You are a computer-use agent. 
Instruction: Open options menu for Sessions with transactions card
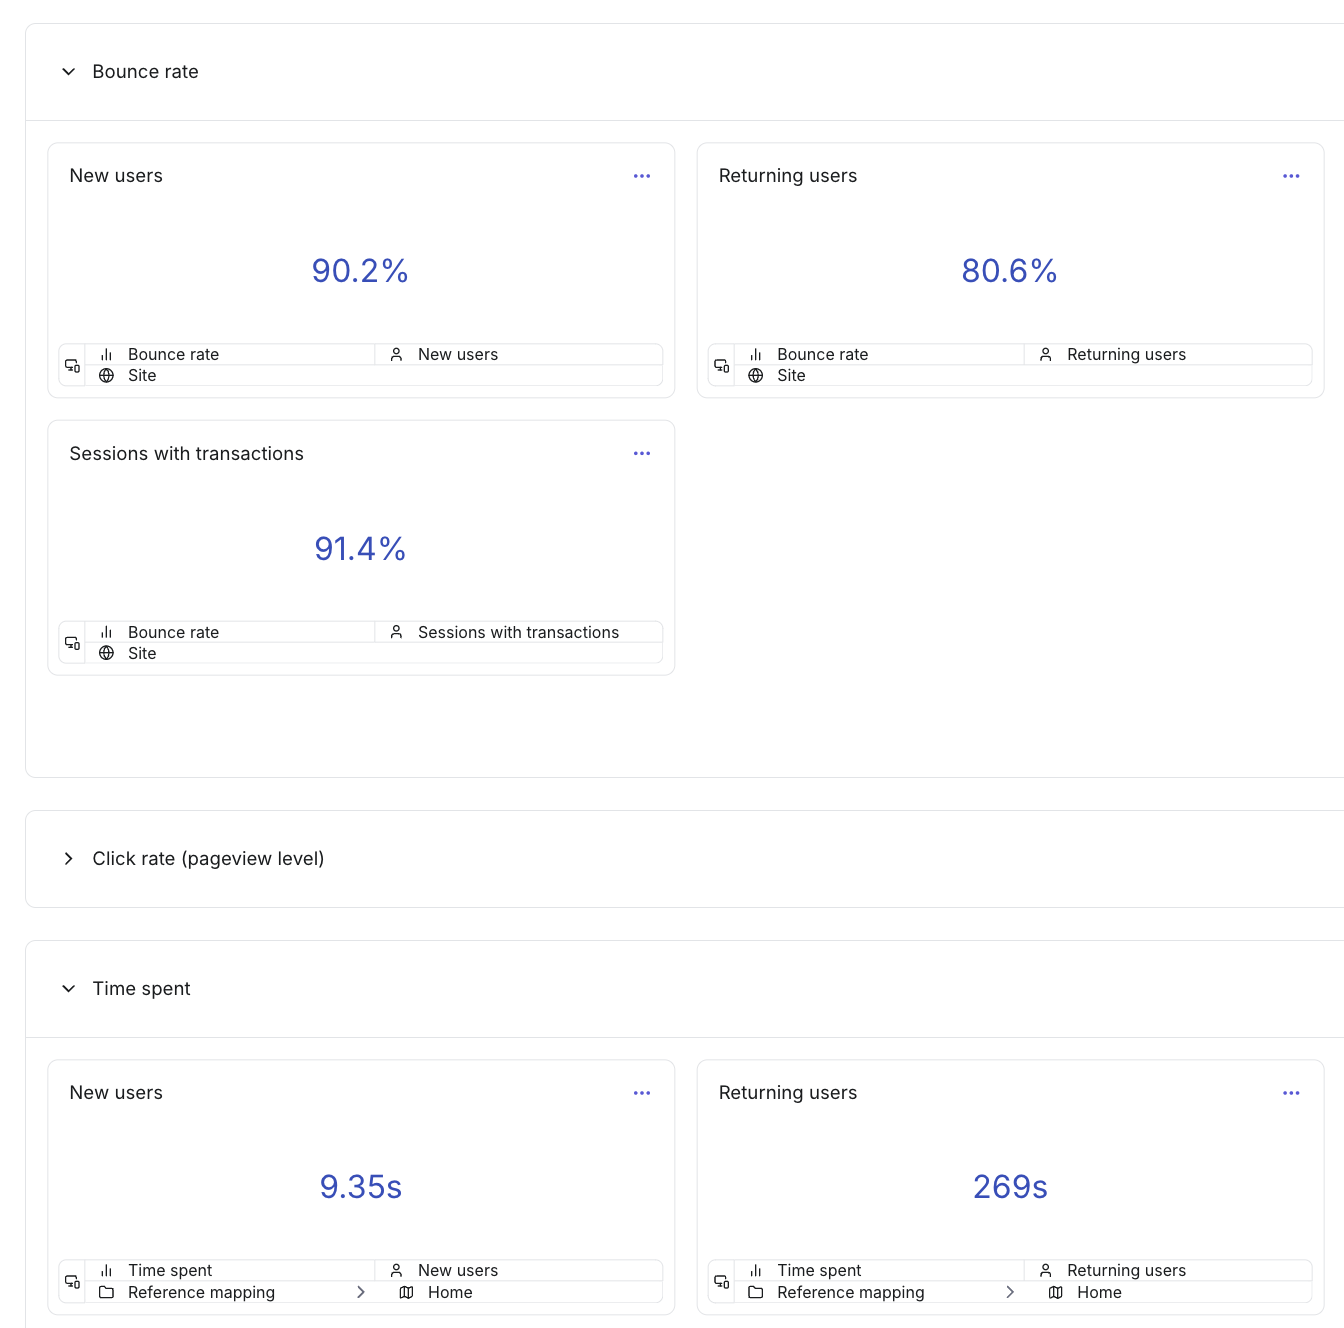(642, 454)
